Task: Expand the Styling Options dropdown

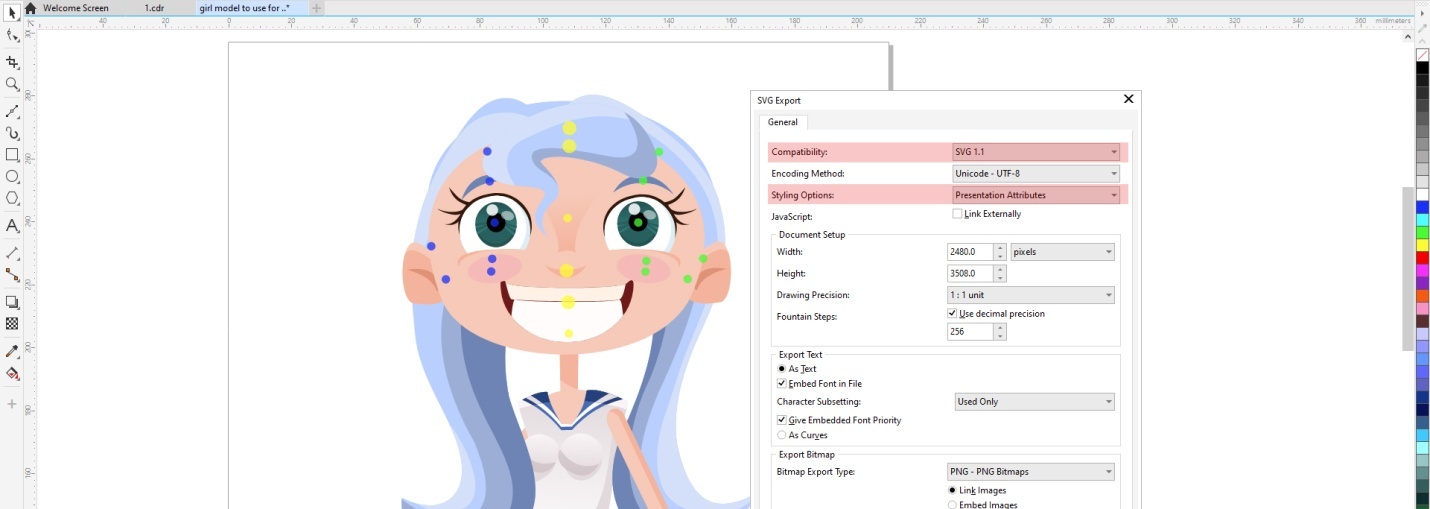Action: click(x=1035, y=195)
